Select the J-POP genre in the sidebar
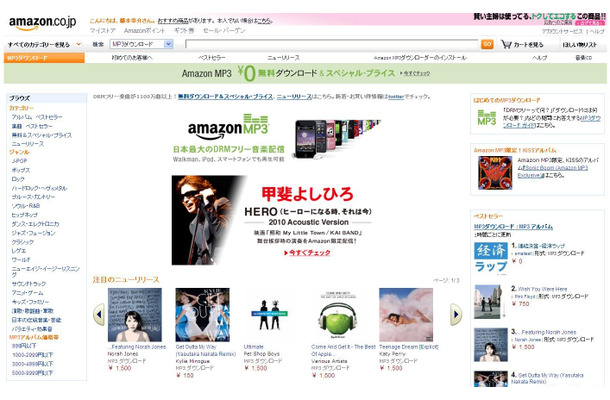The width and height of the screenshot is (610, 400). 19,161
